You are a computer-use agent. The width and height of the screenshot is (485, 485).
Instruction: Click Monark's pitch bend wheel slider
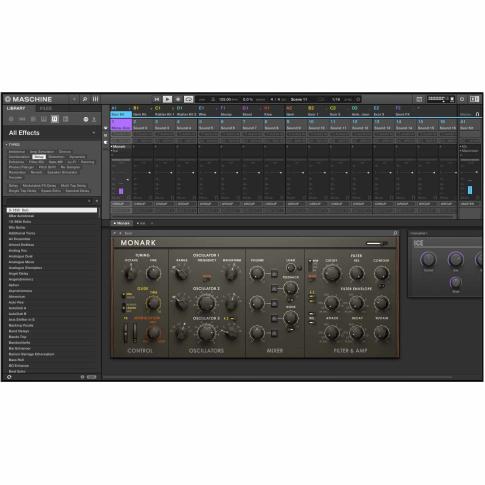tap(125, 333)
